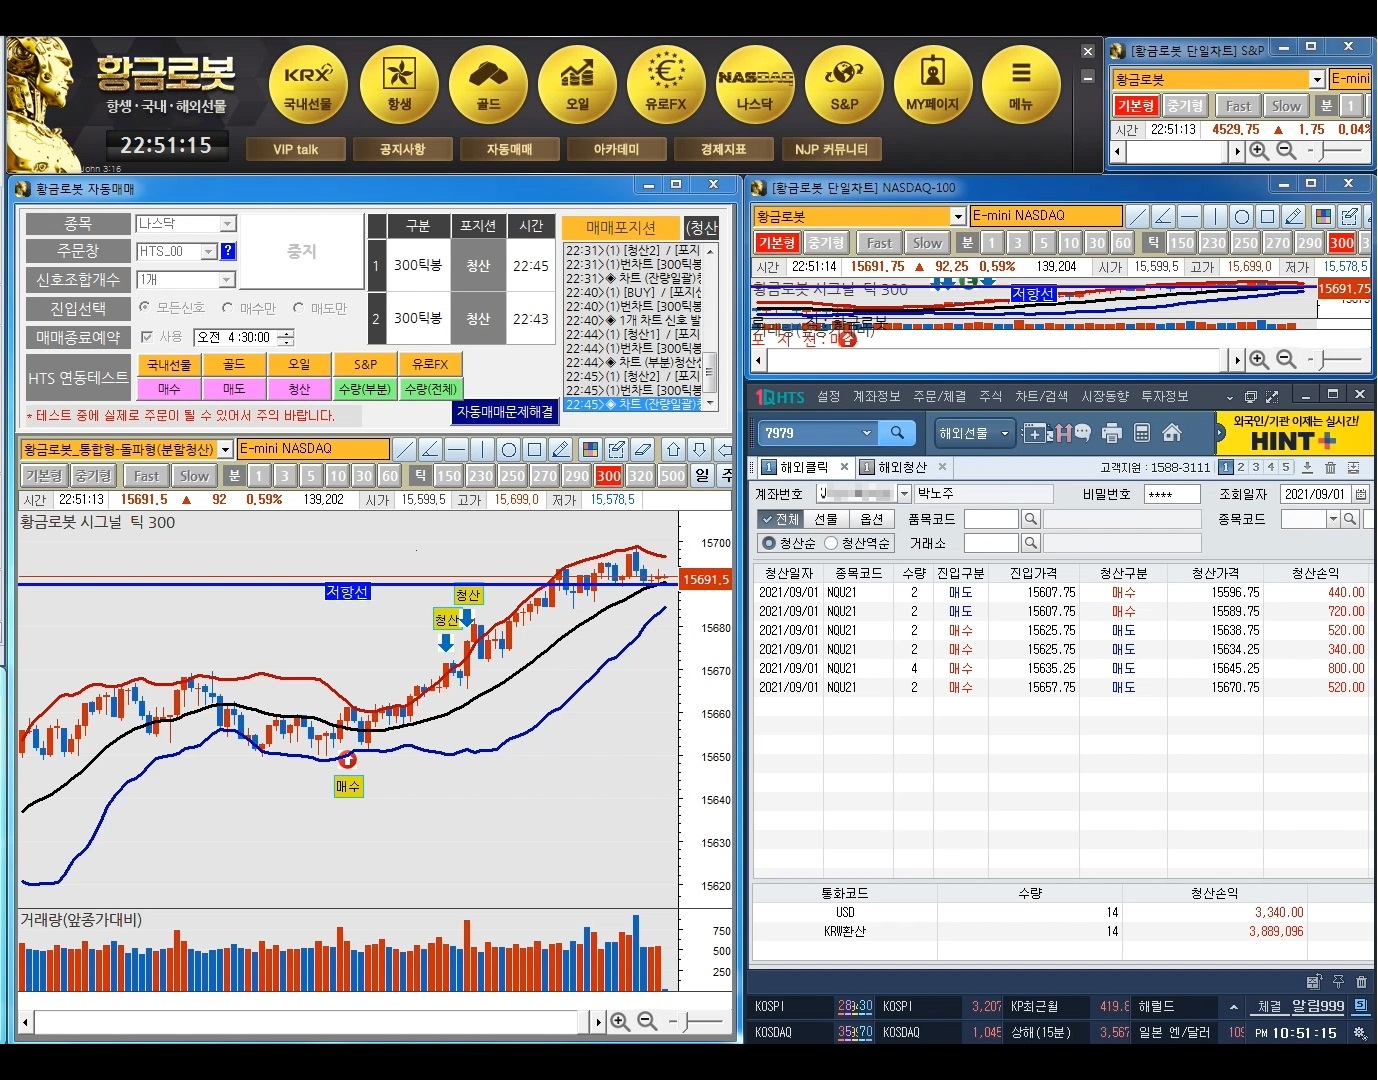Open the 골드 gold-bar button
Viewport: 1378px width, 1080px height.
pos(488,84)
